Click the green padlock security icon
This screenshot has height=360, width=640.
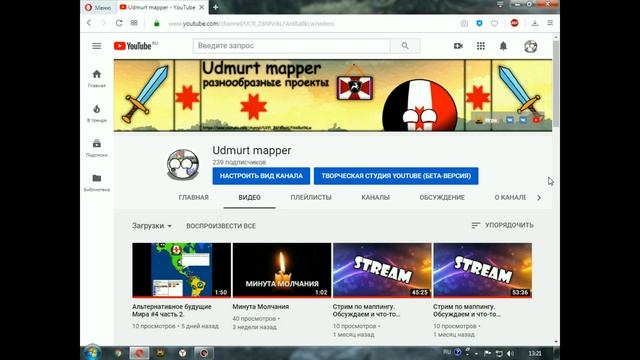coord(157,24)
